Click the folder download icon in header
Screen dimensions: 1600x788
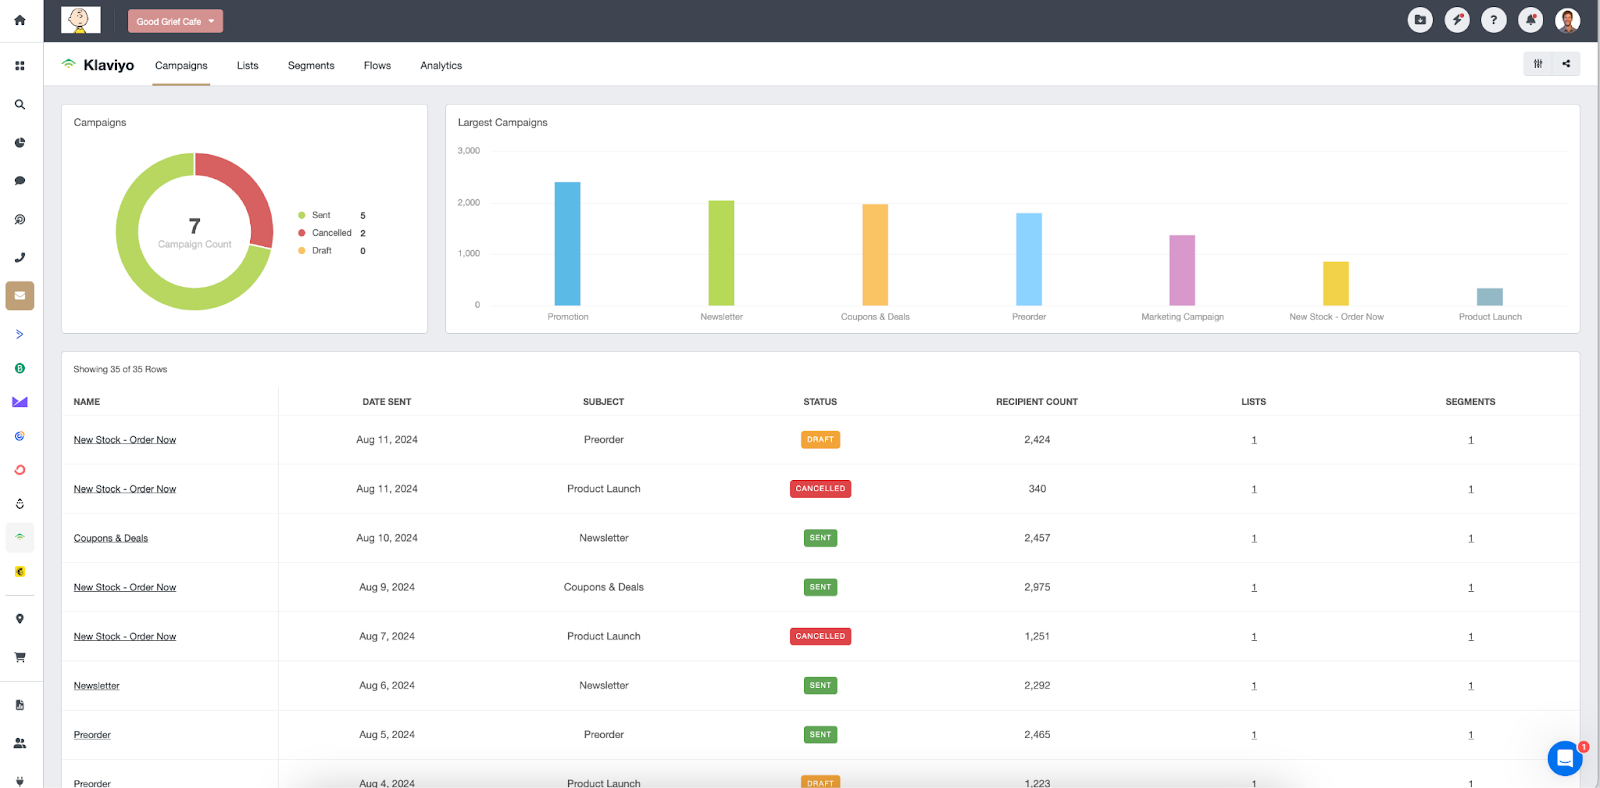click(x=1420, y=20)
